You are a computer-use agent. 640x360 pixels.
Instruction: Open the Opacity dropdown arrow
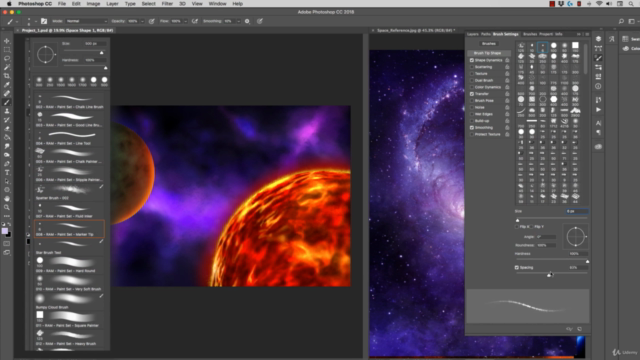pyautogui.click(x=142, y=21)
